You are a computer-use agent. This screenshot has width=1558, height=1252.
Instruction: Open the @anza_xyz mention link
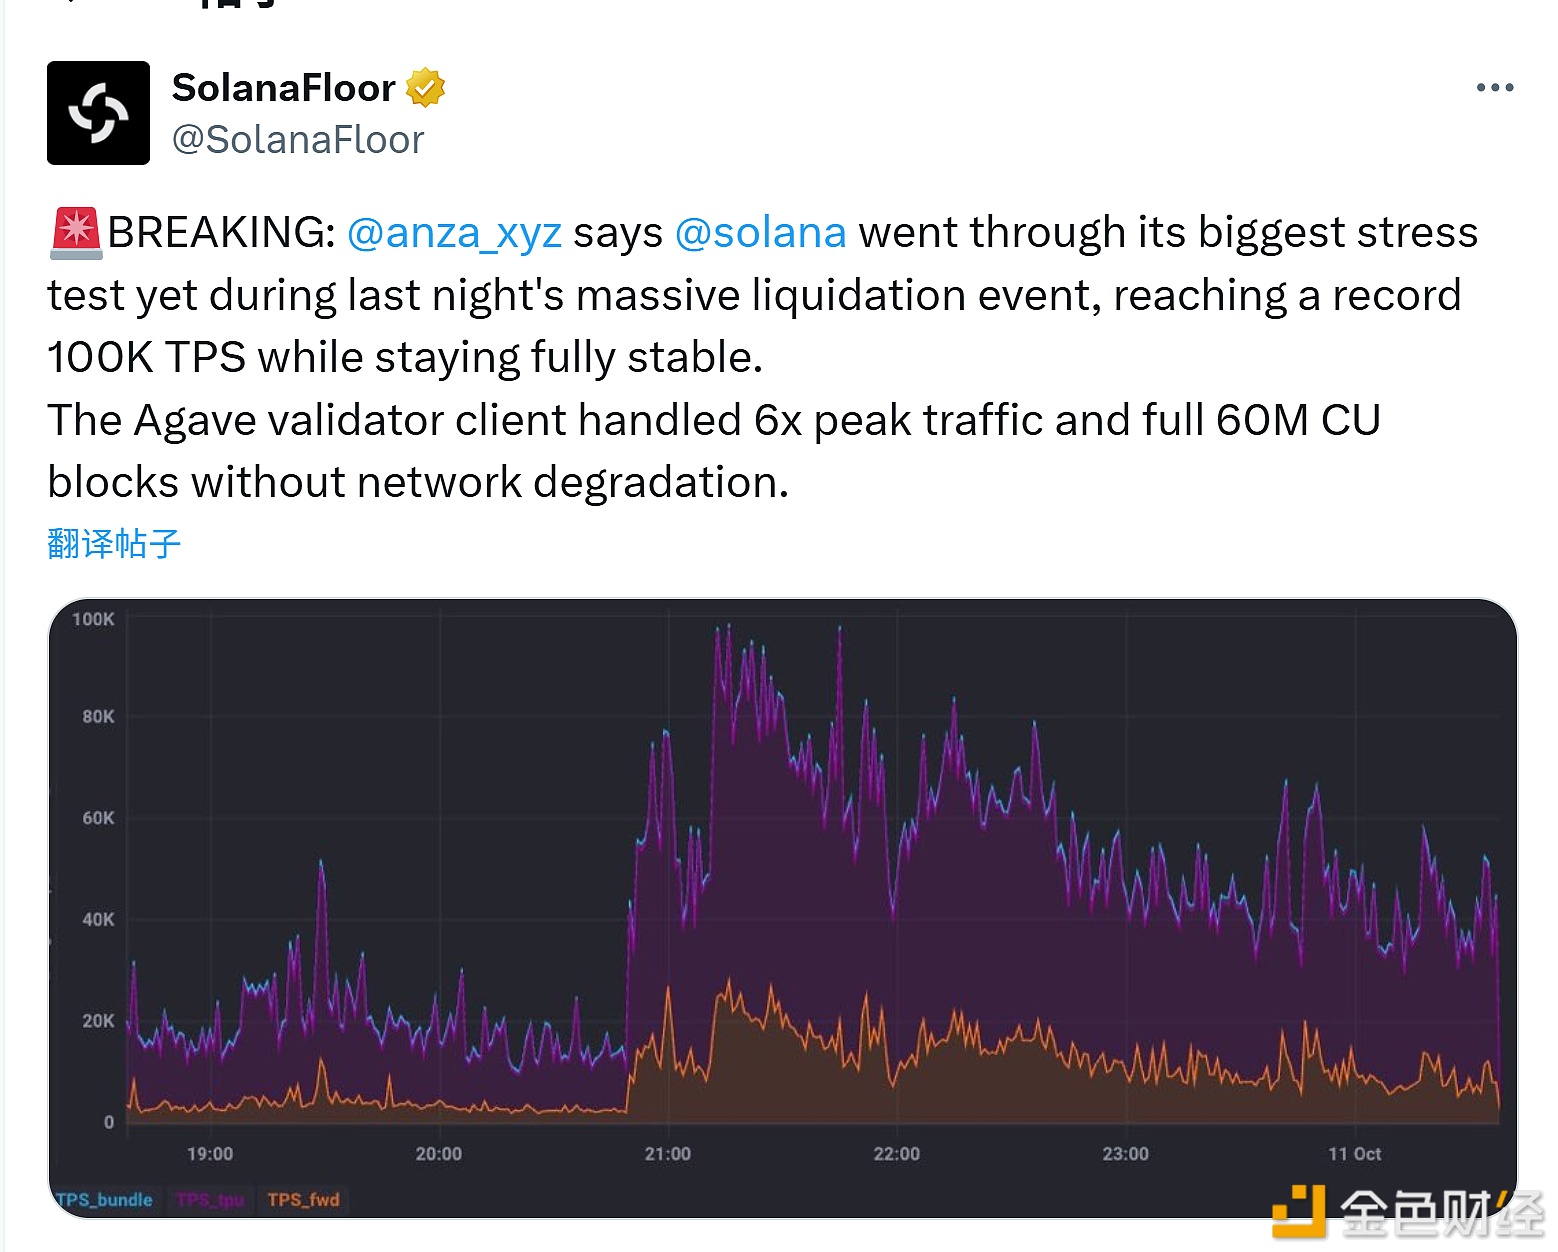[x=454, y=233]
